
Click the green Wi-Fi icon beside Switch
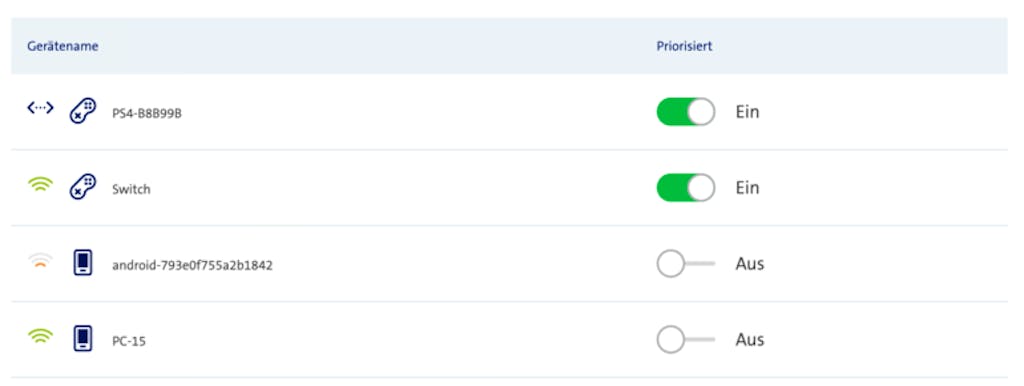[40, 185]
